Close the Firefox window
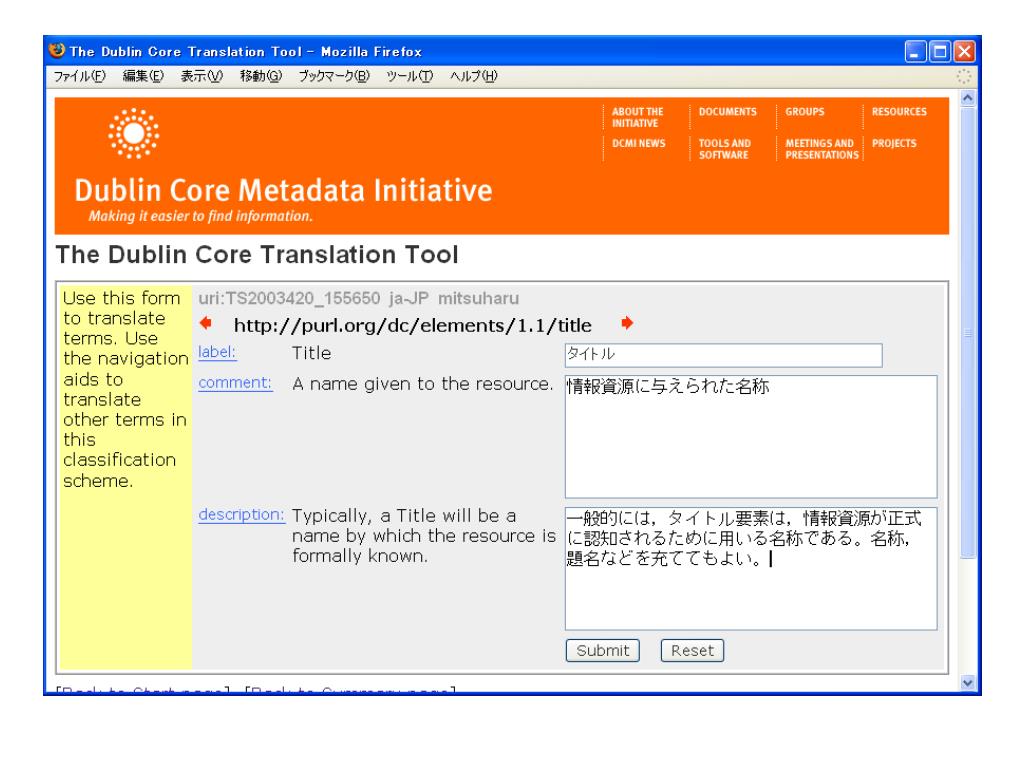Screen dimensions: 1024x768 (x=964, y=51)
